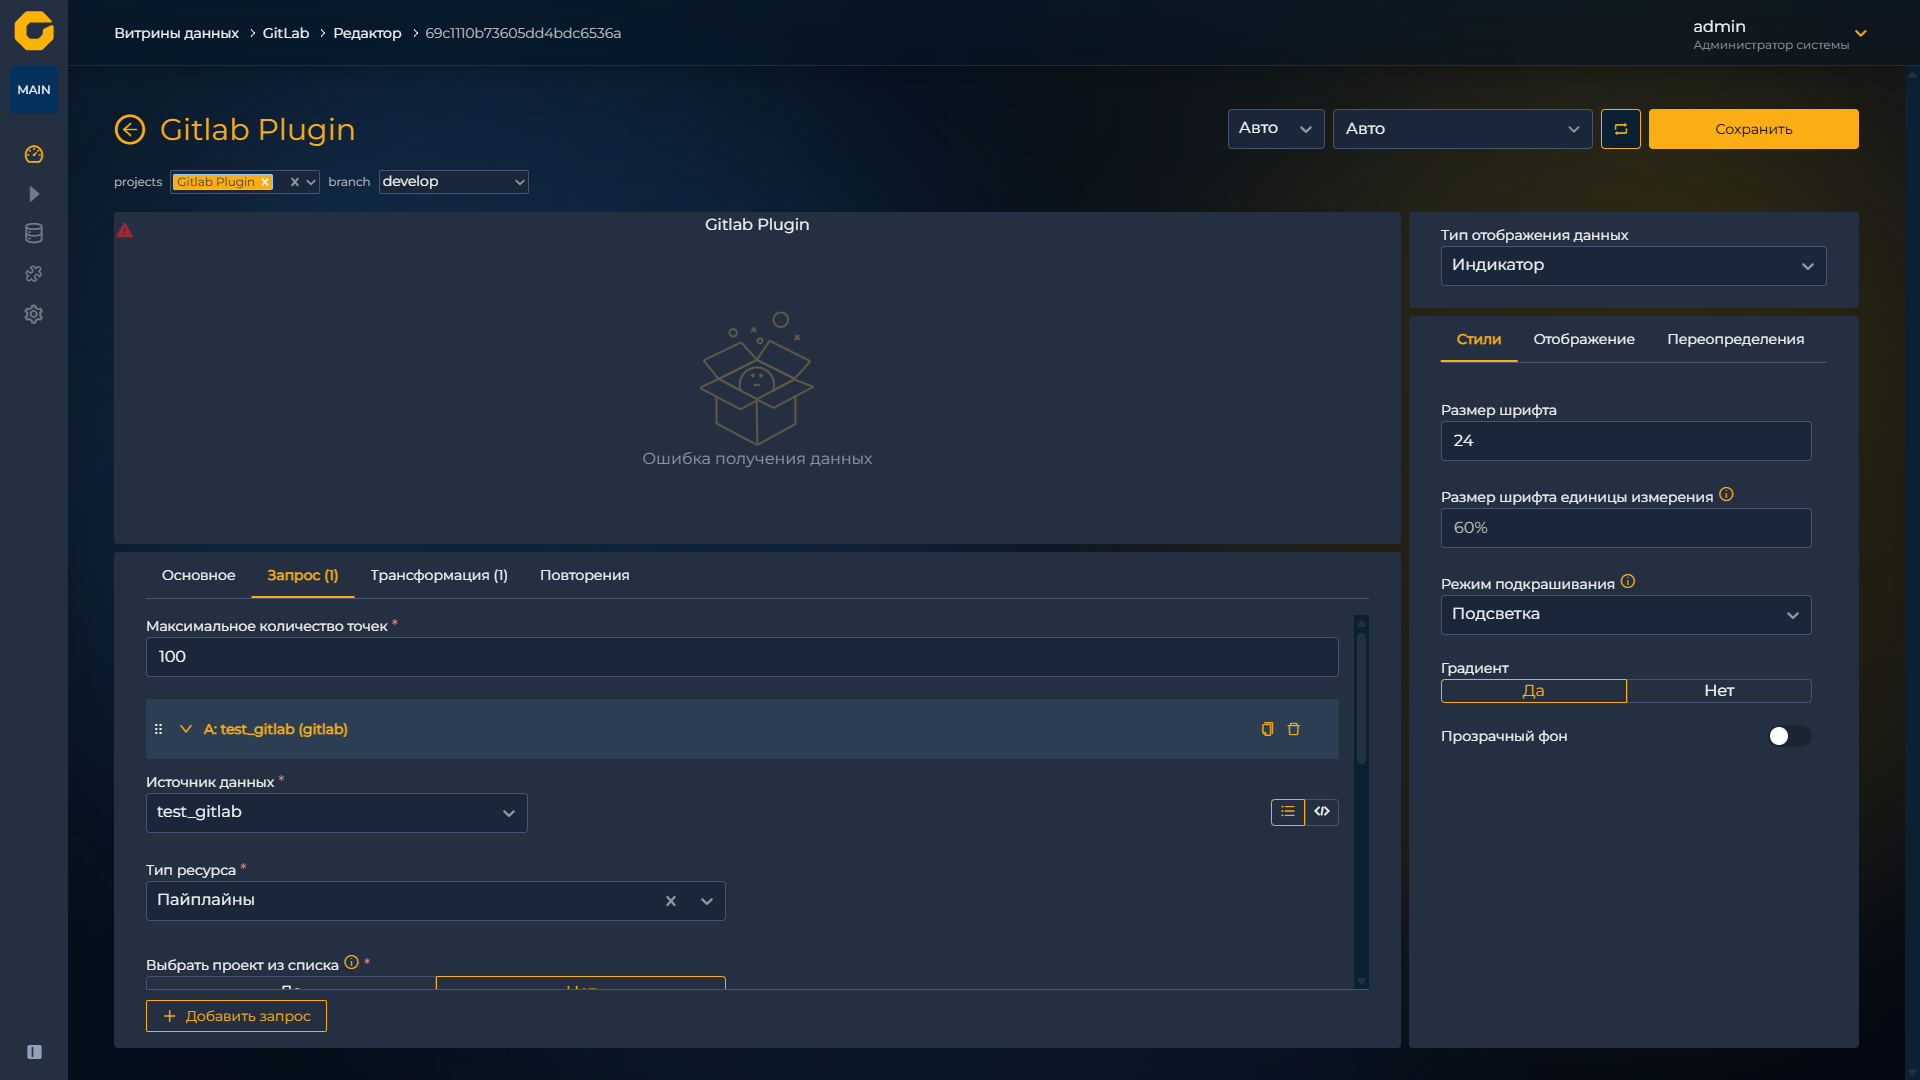Go back with the circled arrow icon
Viewport: 1920px width, 1080px height.
click(130, 129)
